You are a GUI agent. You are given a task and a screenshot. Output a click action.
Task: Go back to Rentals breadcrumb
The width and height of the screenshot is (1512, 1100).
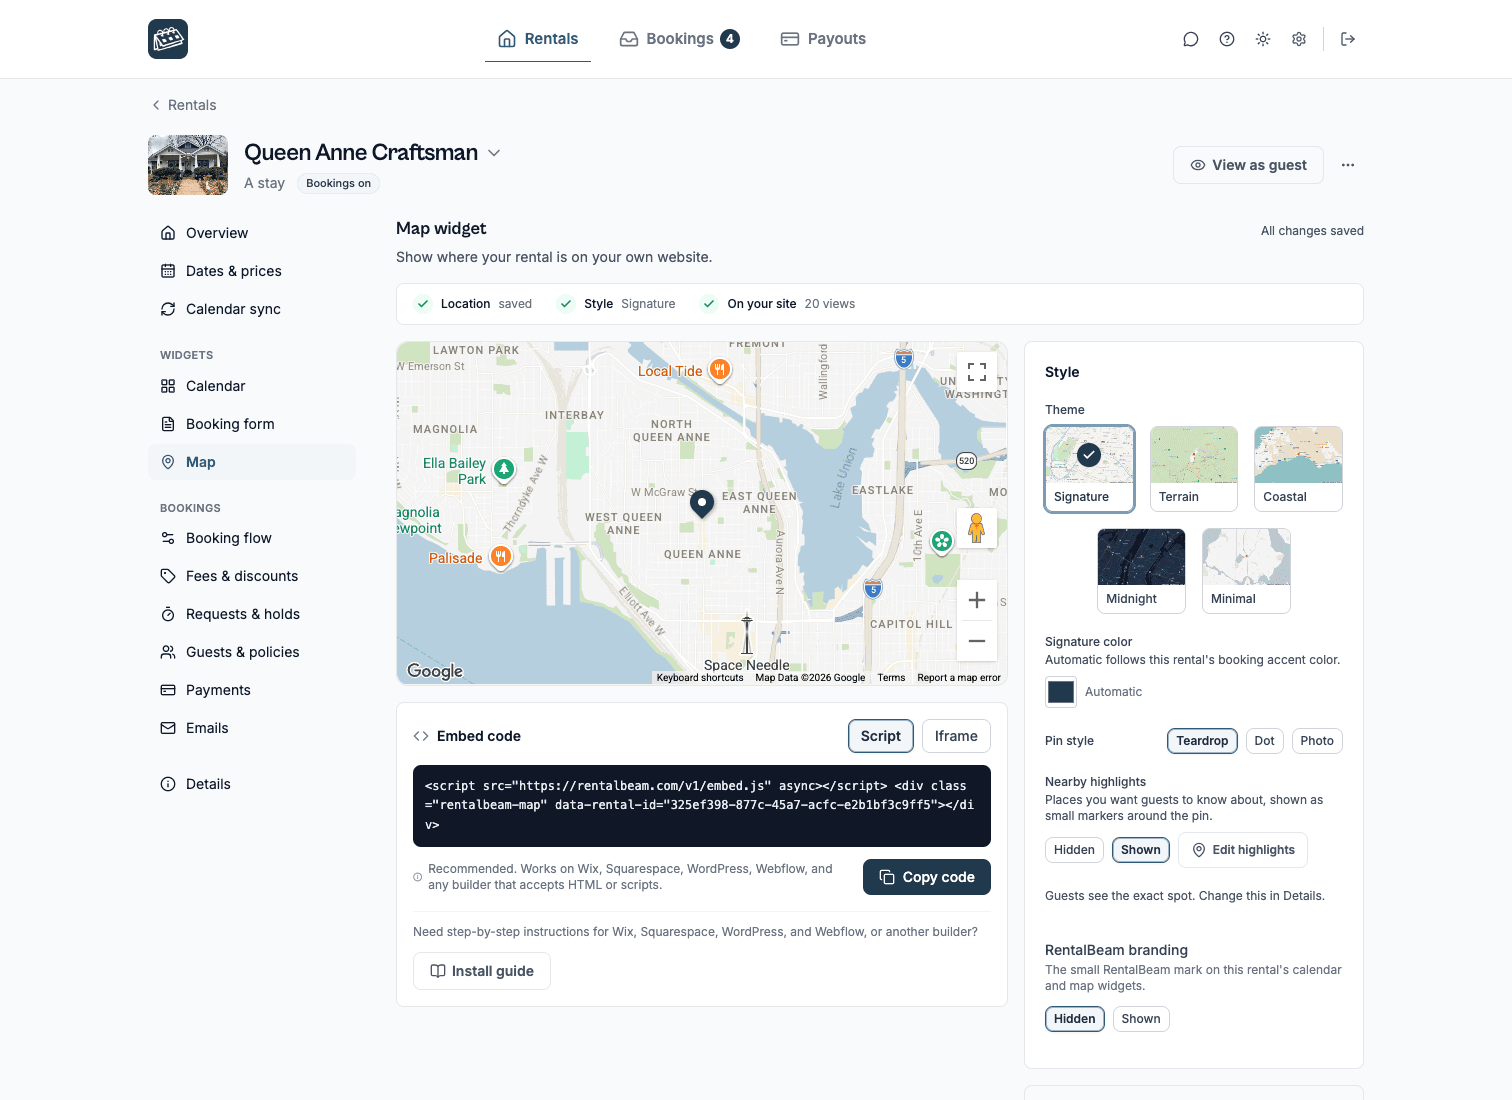coord(184,105)
